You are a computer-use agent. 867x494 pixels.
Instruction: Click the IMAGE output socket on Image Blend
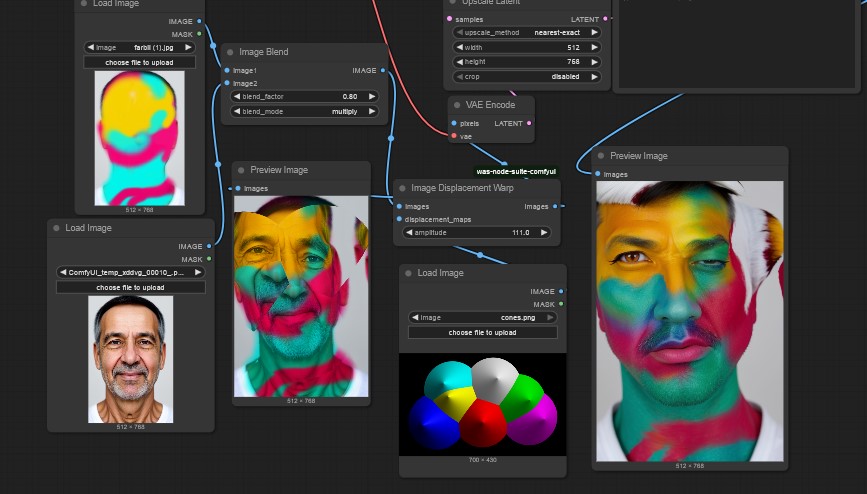click(383, 70)
